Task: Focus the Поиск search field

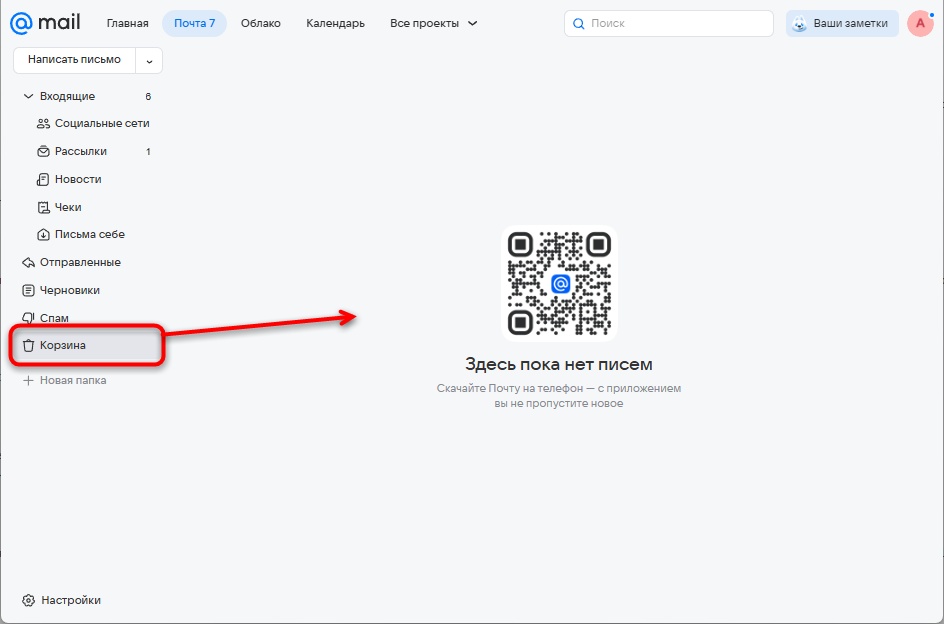Action: click(x=669, y=23)
